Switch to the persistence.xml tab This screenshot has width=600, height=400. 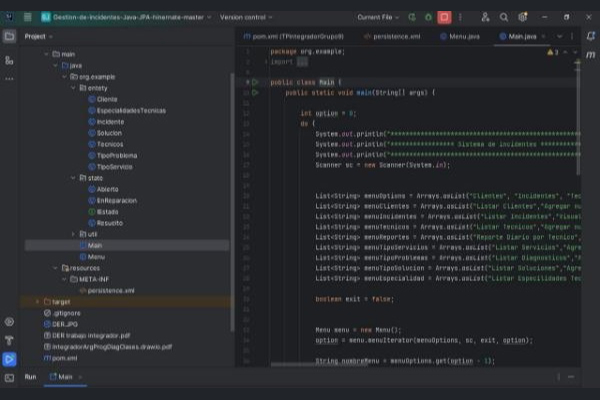click(x=393, y=36)
